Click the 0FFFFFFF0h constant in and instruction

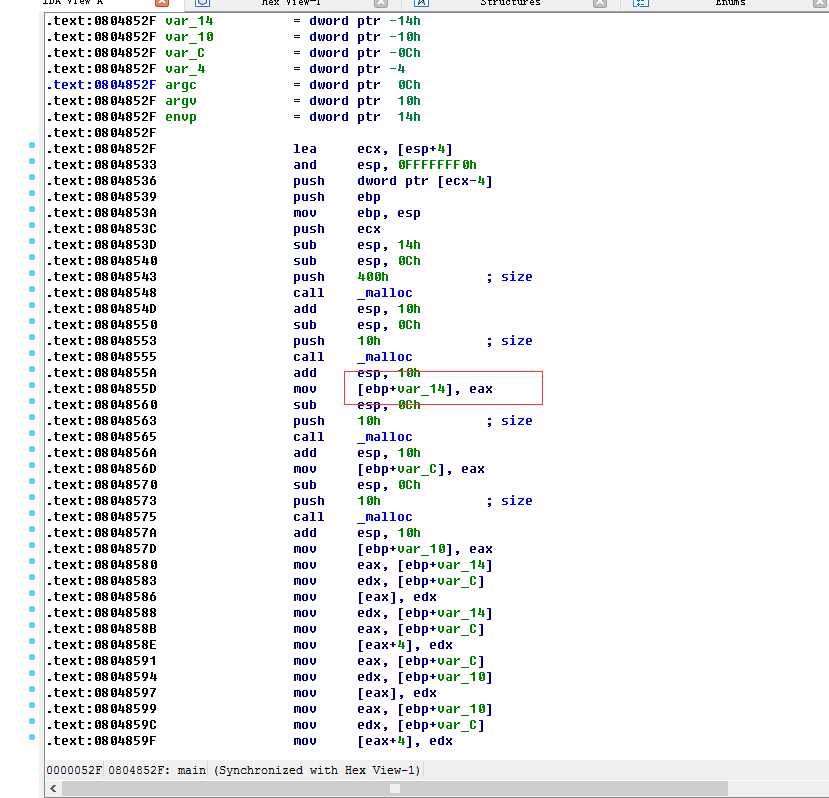point(437,165)
